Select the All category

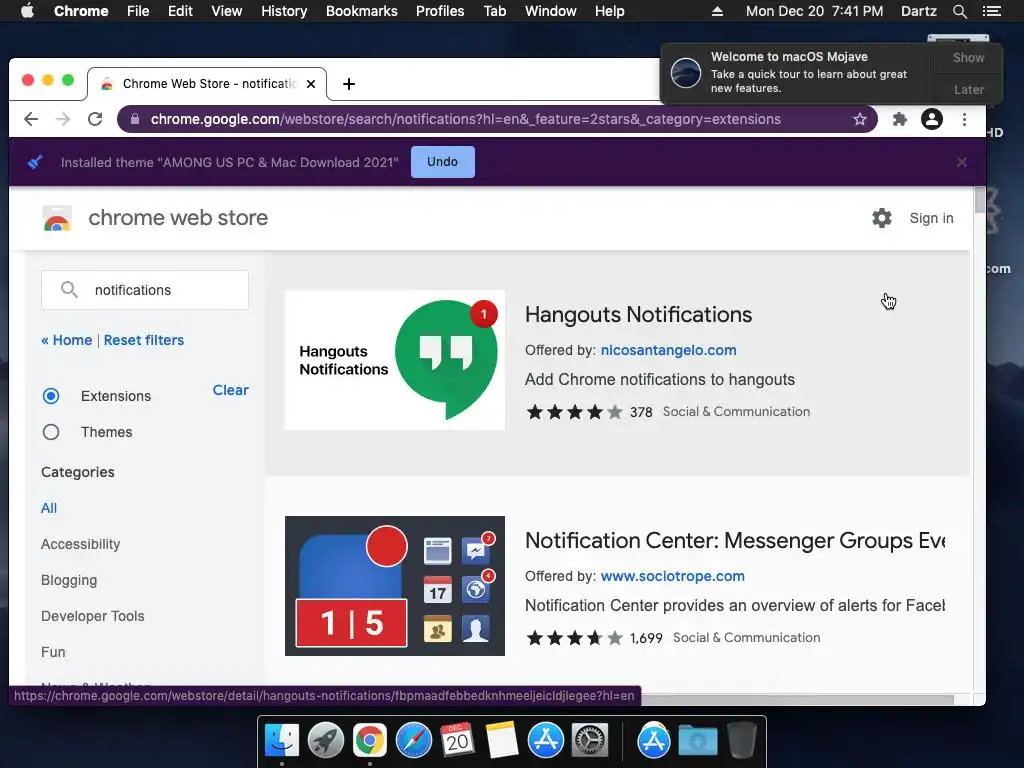click(49, 508)
